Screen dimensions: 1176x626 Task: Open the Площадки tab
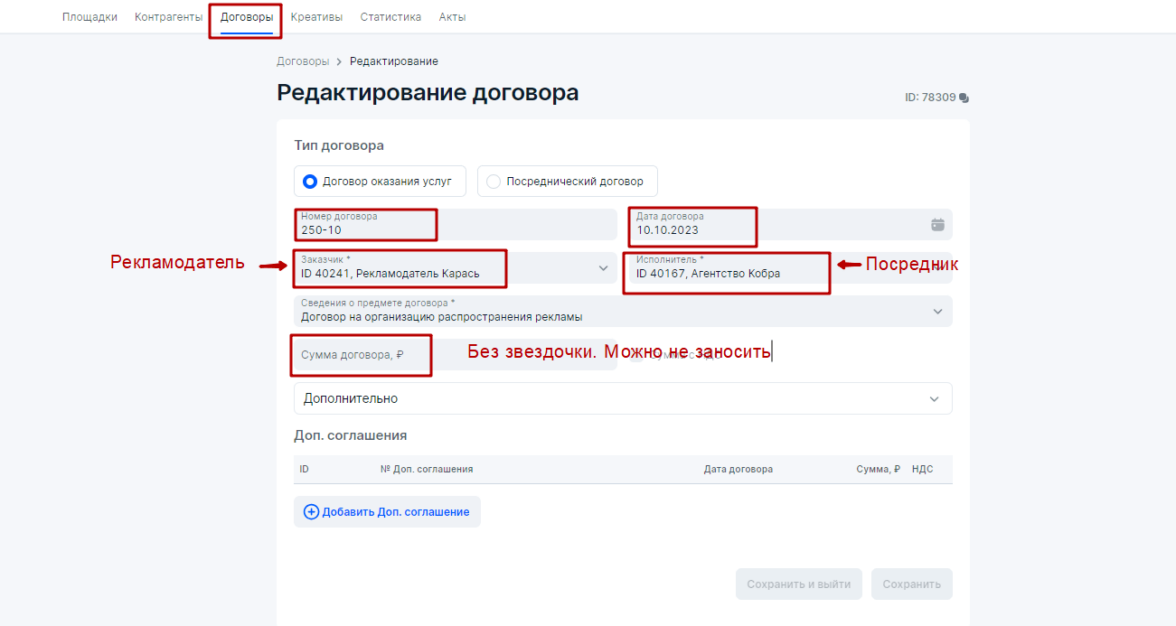coord(89,16)
